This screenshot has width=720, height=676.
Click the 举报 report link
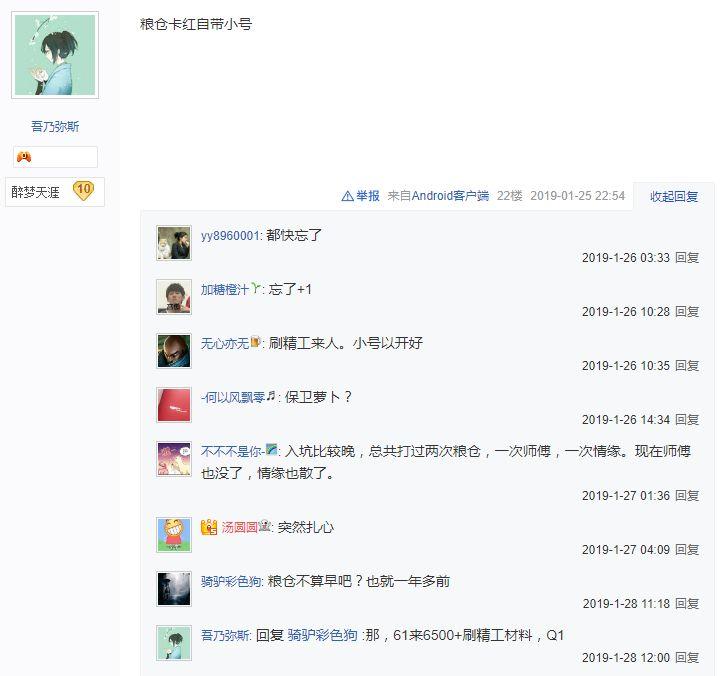click(x=368, y=196)
